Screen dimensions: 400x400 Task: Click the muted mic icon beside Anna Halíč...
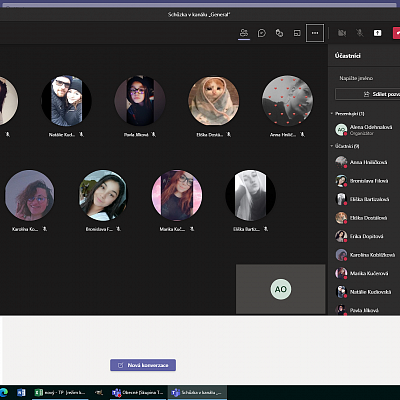[302, 134]
